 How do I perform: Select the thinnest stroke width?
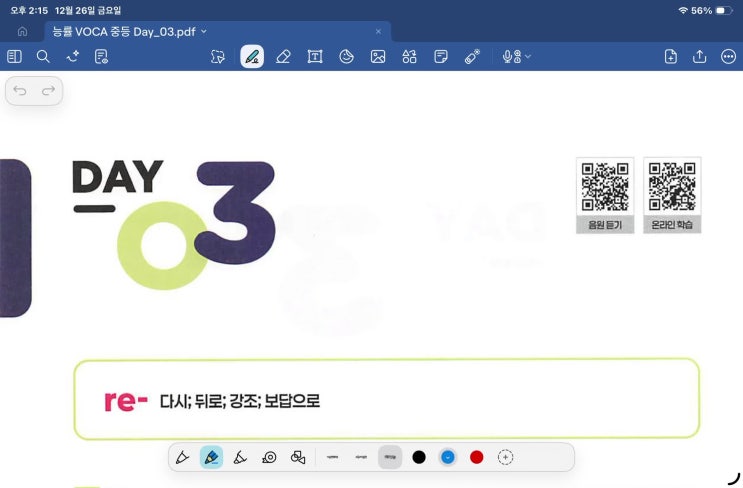(x=331, y=457)
